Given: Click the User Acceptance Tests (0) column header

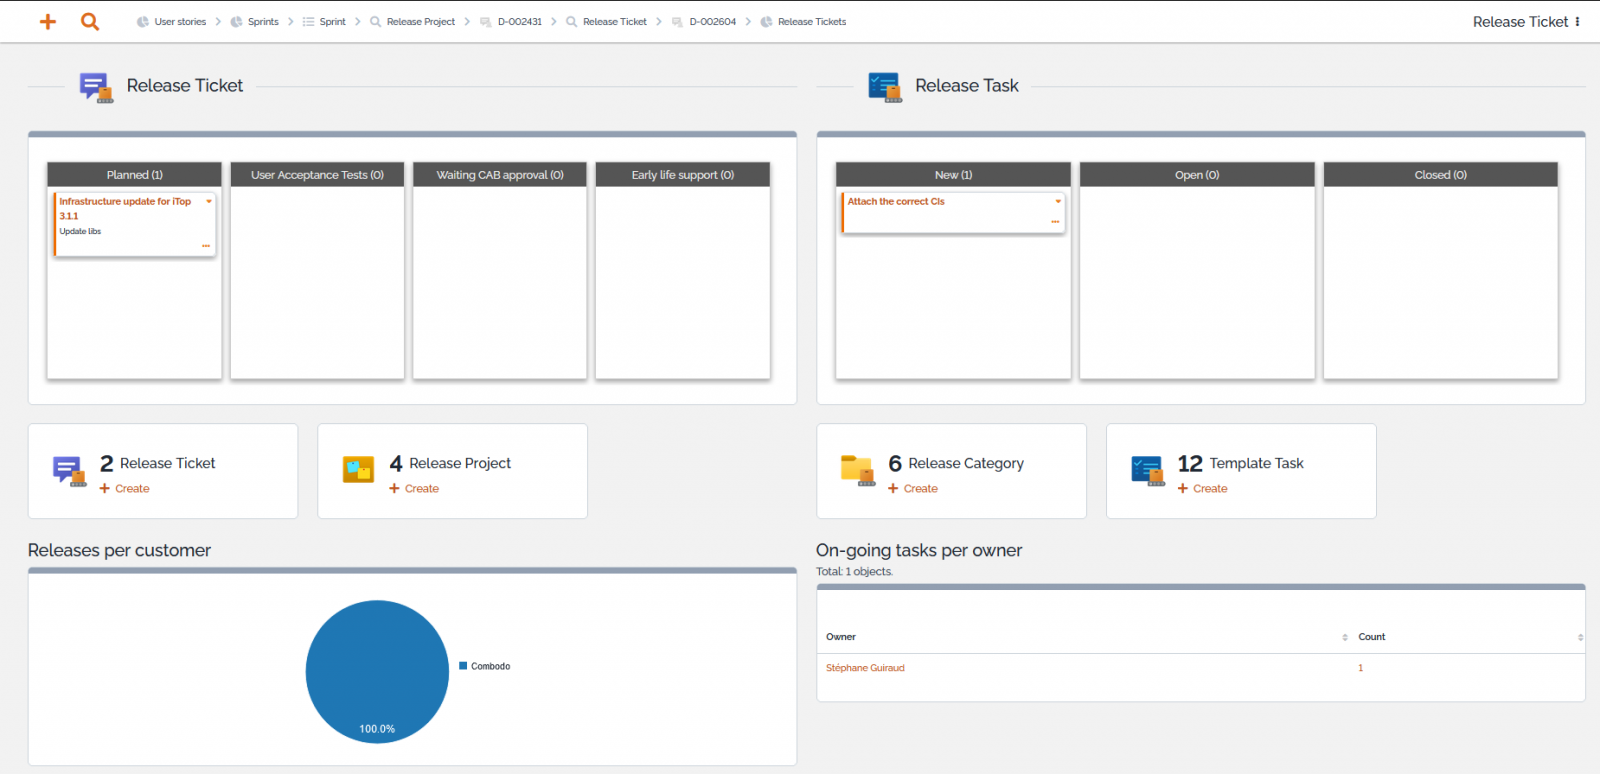Looking at the screenshot, I should 317,174.
